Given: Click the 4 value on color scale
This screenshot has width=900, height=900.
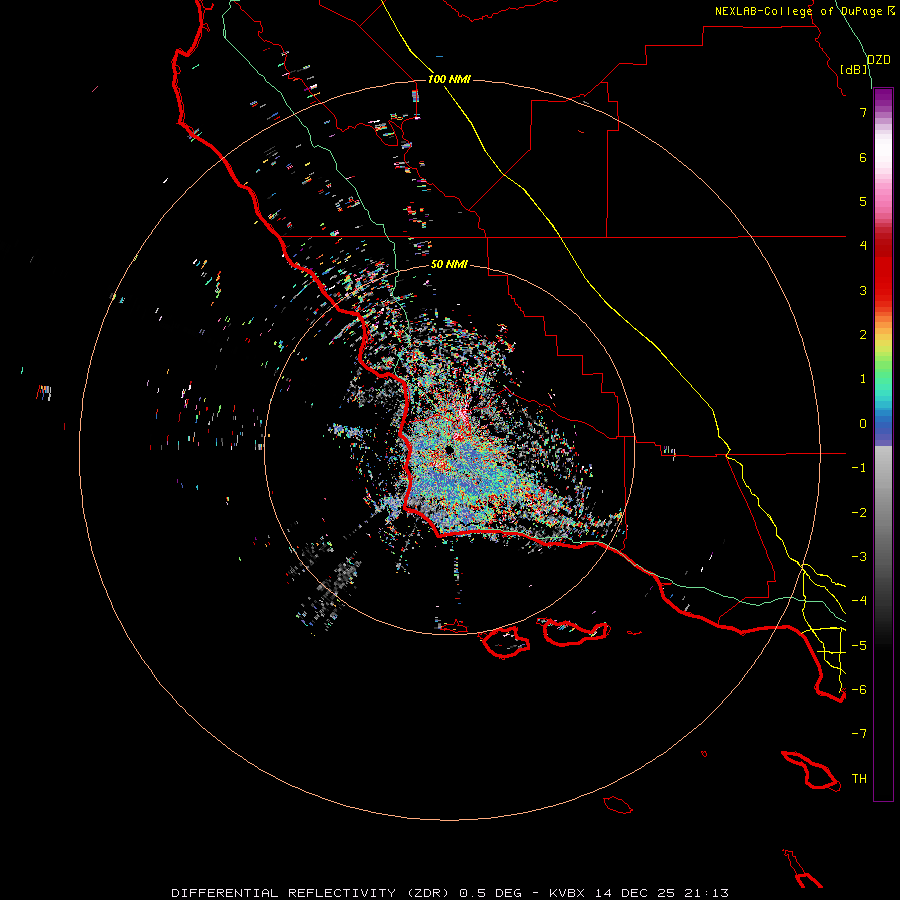Looking at the screenshot, I should (x=863, y=246).
